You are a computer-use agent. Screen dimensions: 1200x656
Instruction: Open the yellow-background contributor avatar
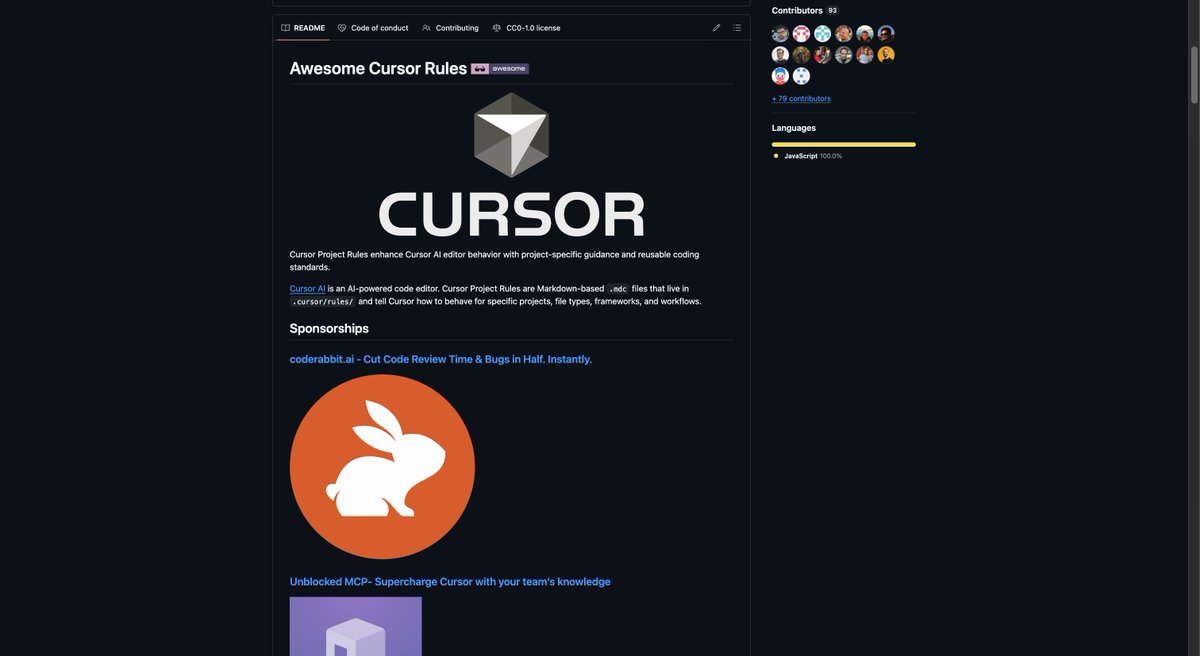click(x=886, y=55)
